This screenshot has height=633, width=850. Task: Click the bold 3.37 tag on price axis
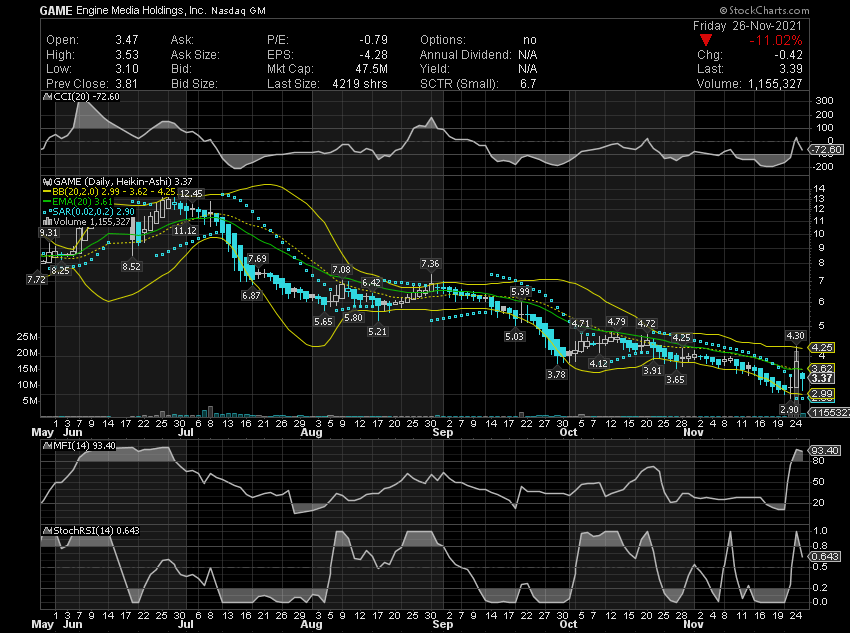pos(822,378)
